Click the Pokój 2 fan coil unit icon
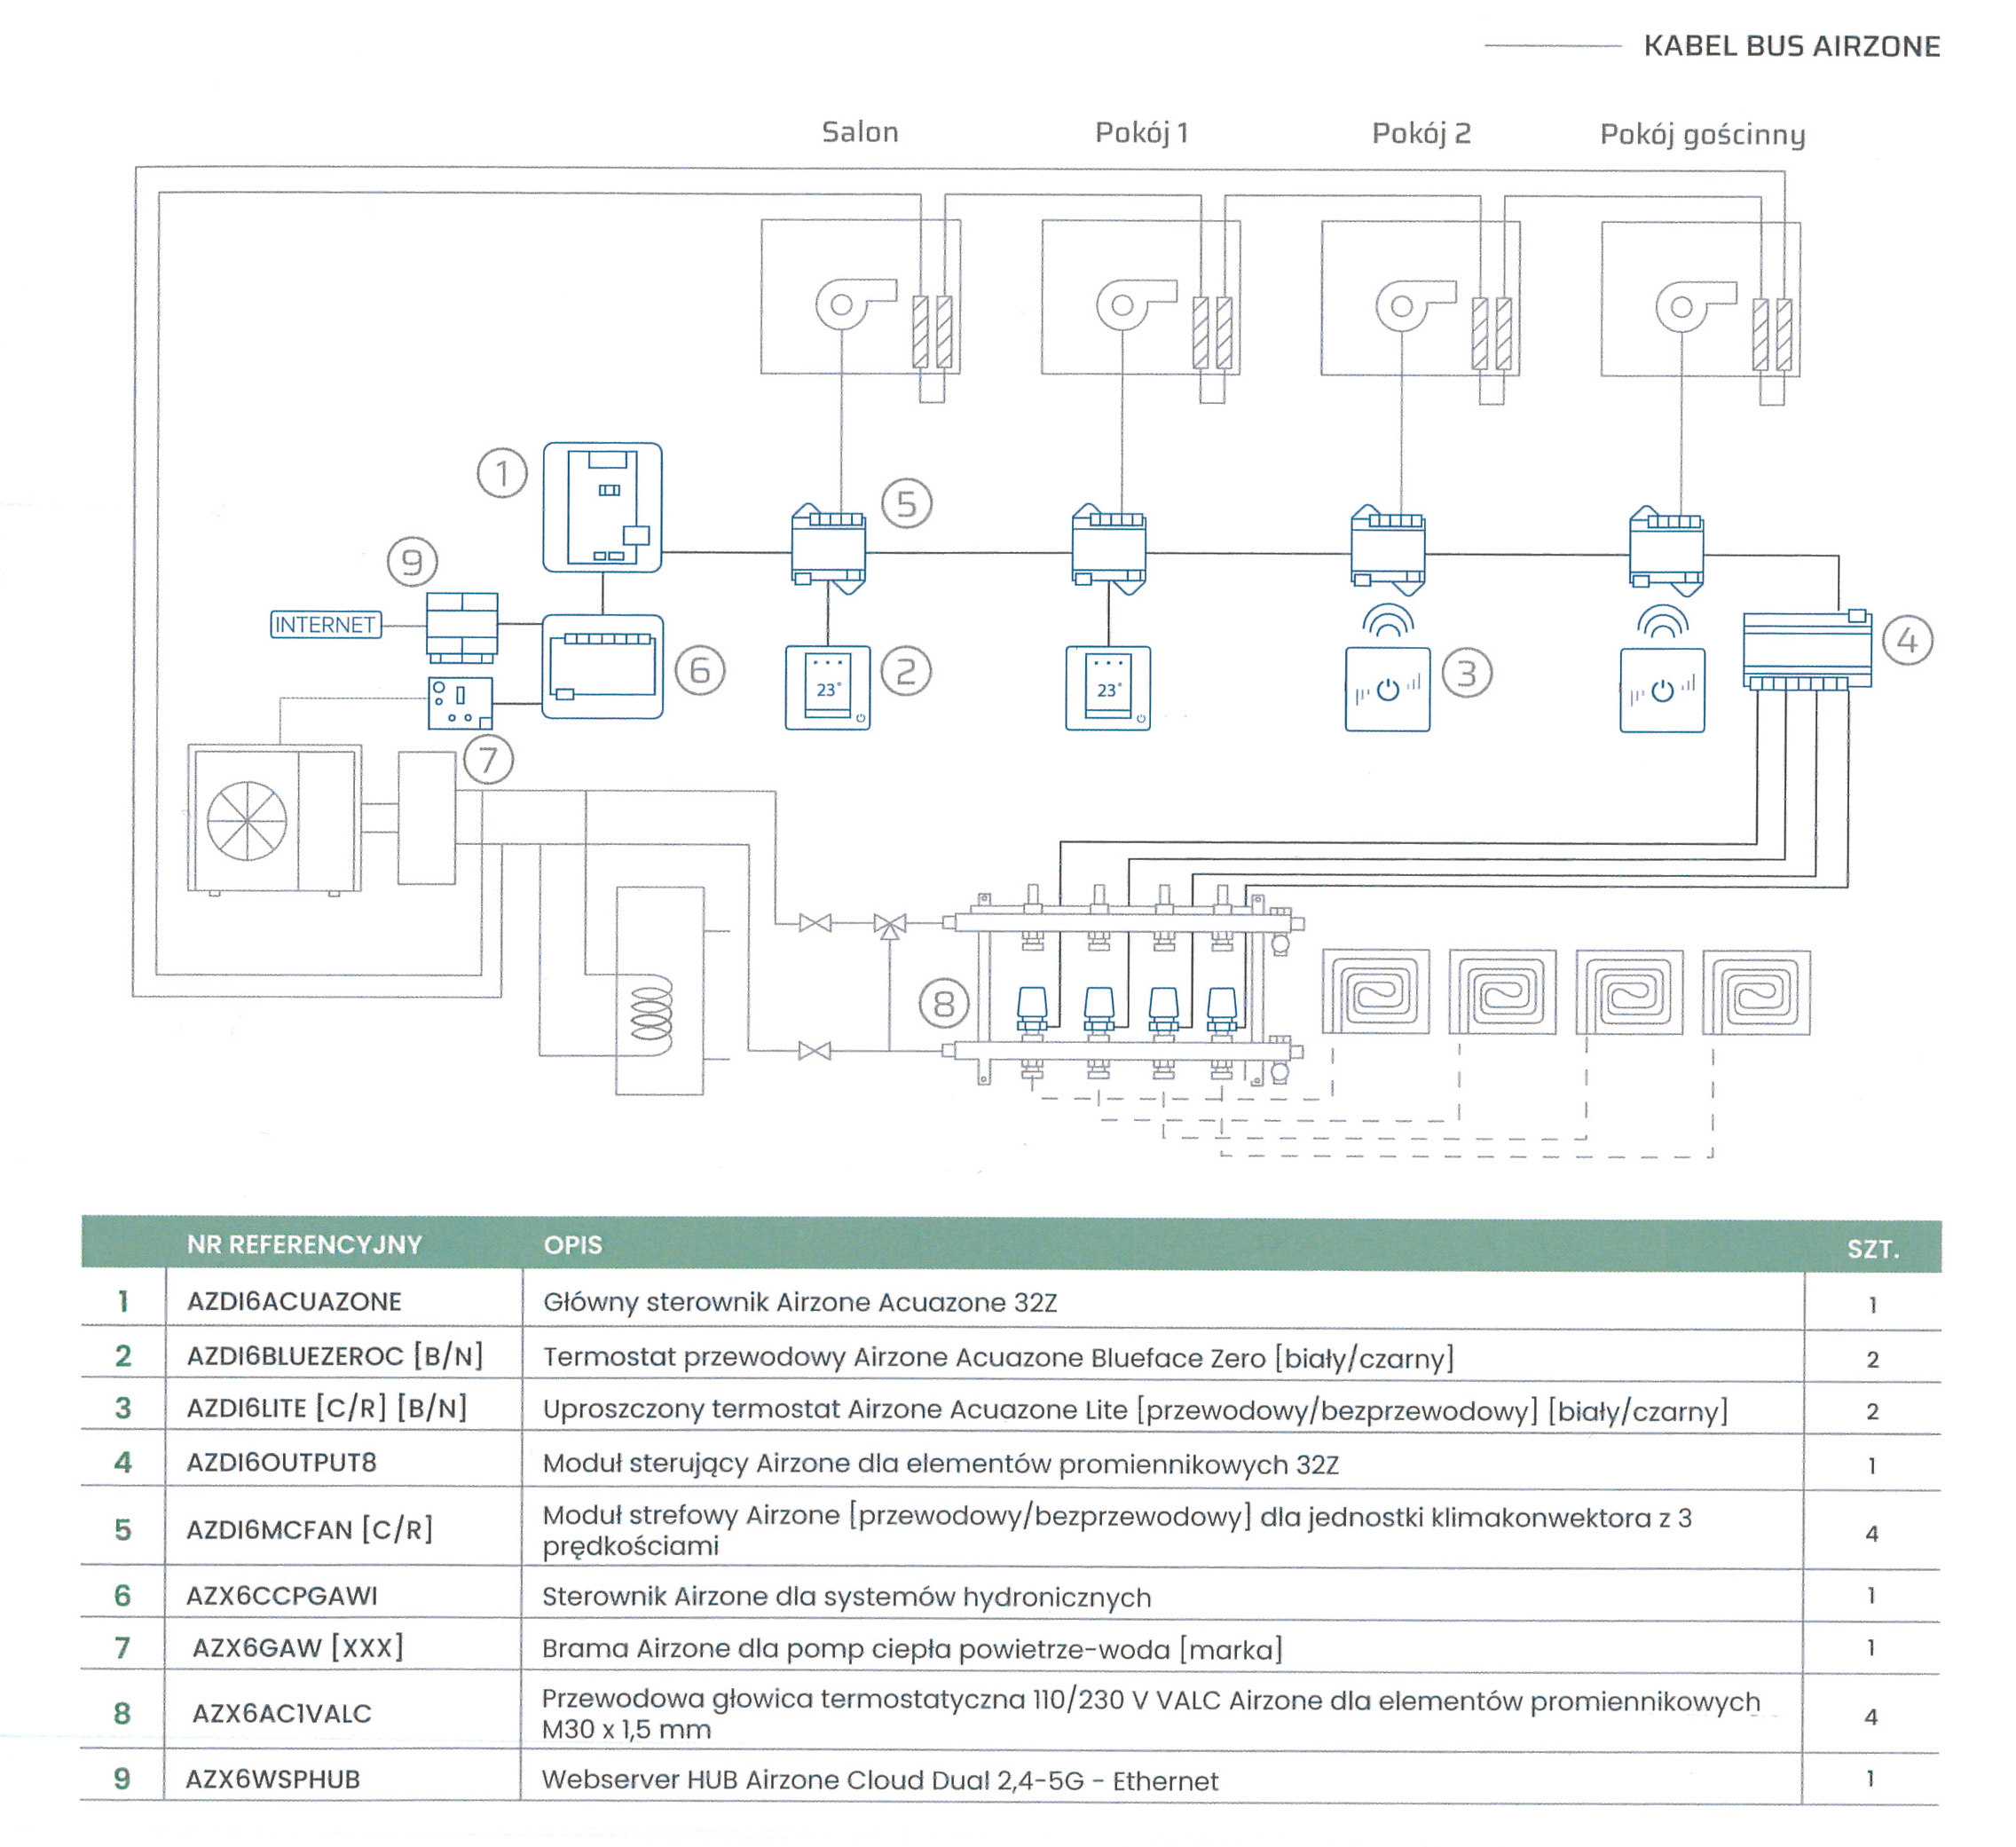Image resolution: width=2016 pixels, height=1847 pixels. tap(1420, 298)
